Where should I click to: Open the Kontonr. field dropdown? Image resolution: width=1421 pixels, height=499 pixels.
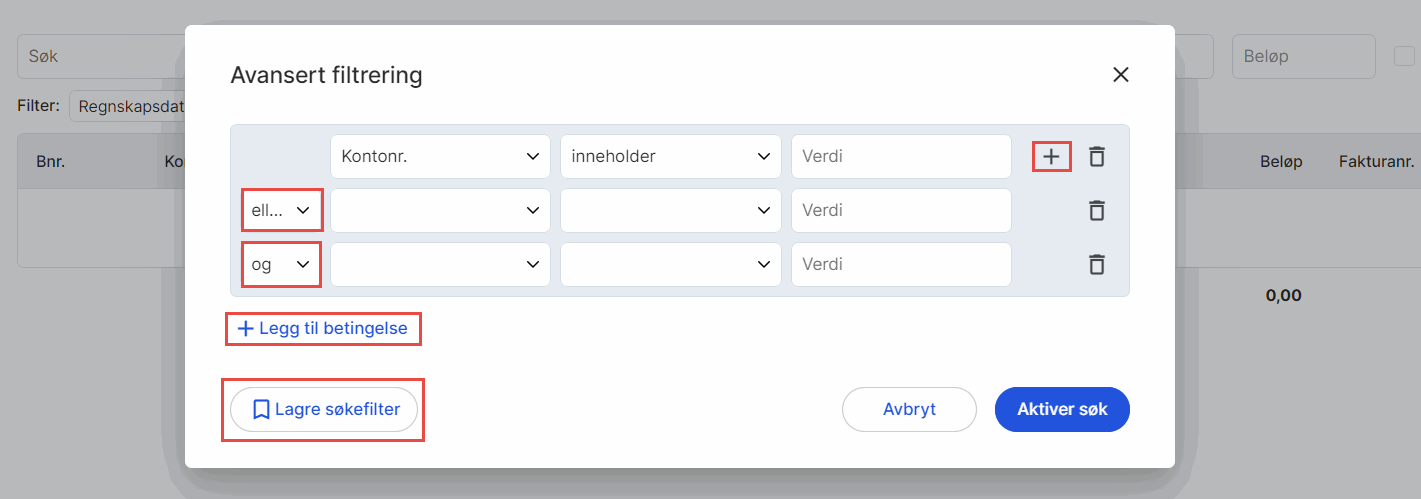point(440,157)
